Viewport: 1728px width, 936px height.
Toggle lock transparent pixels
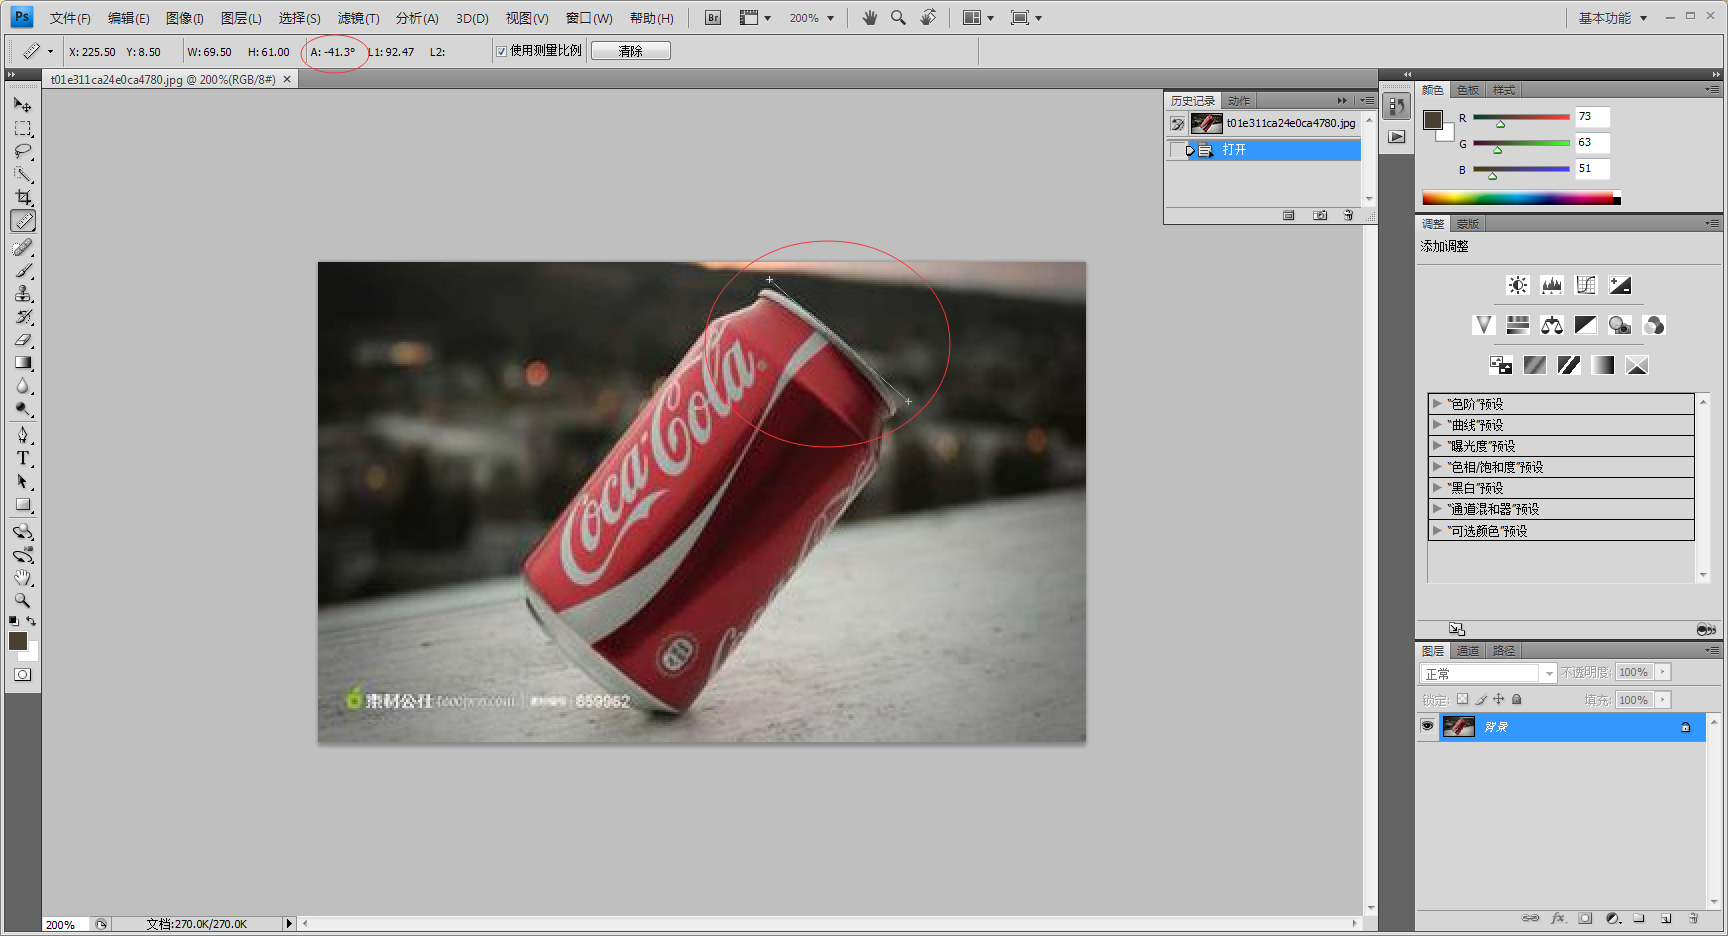pos(1462,700)
